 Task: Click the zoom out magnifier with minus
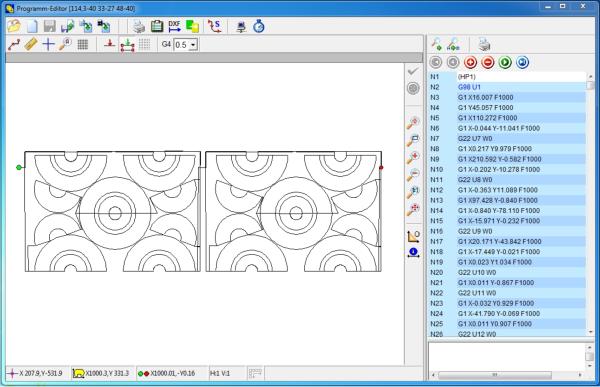click(413, 174)
